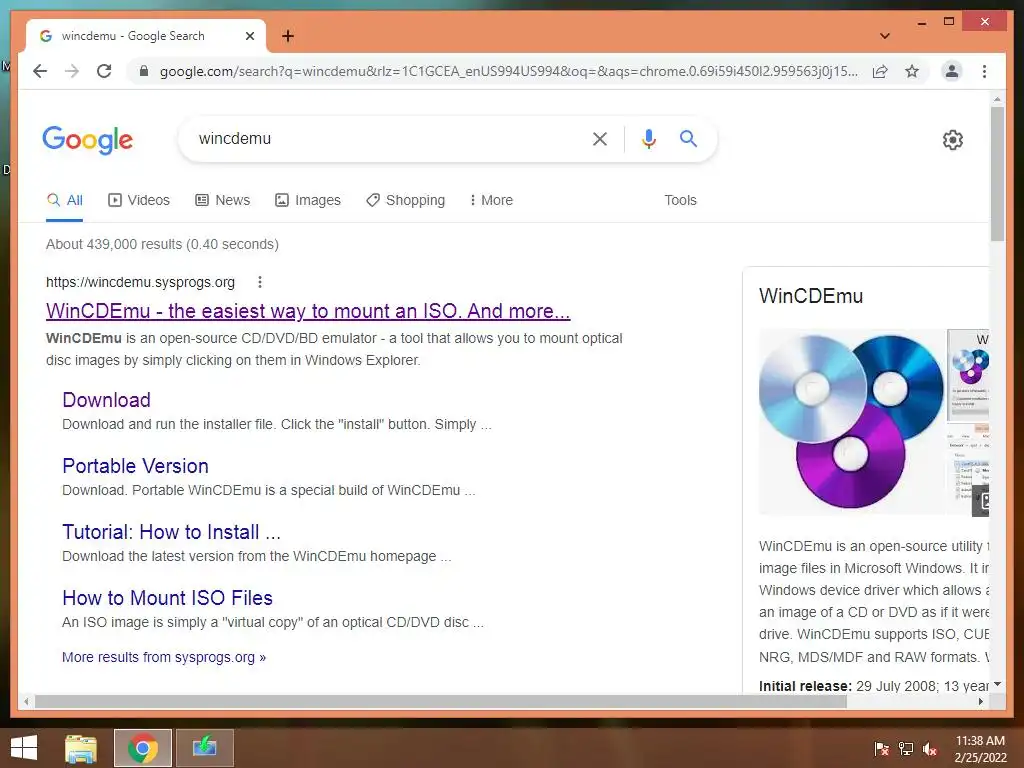Open File Explorer from the taskbar
This screenshot has height=768, width=1024.
click(x=81, y=748)
